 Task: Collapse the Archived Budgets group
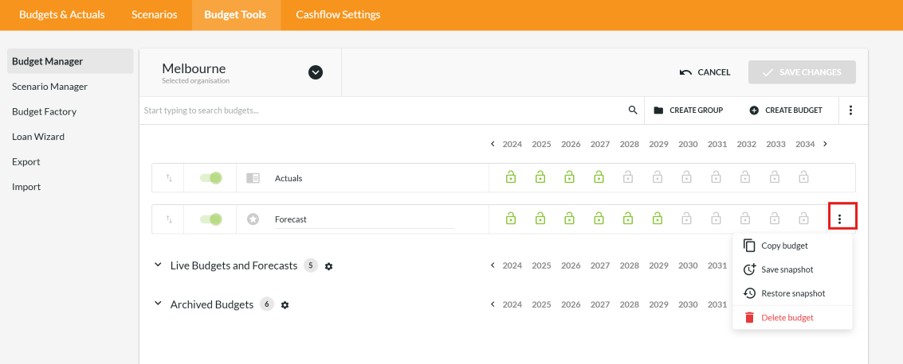point(158,304)
